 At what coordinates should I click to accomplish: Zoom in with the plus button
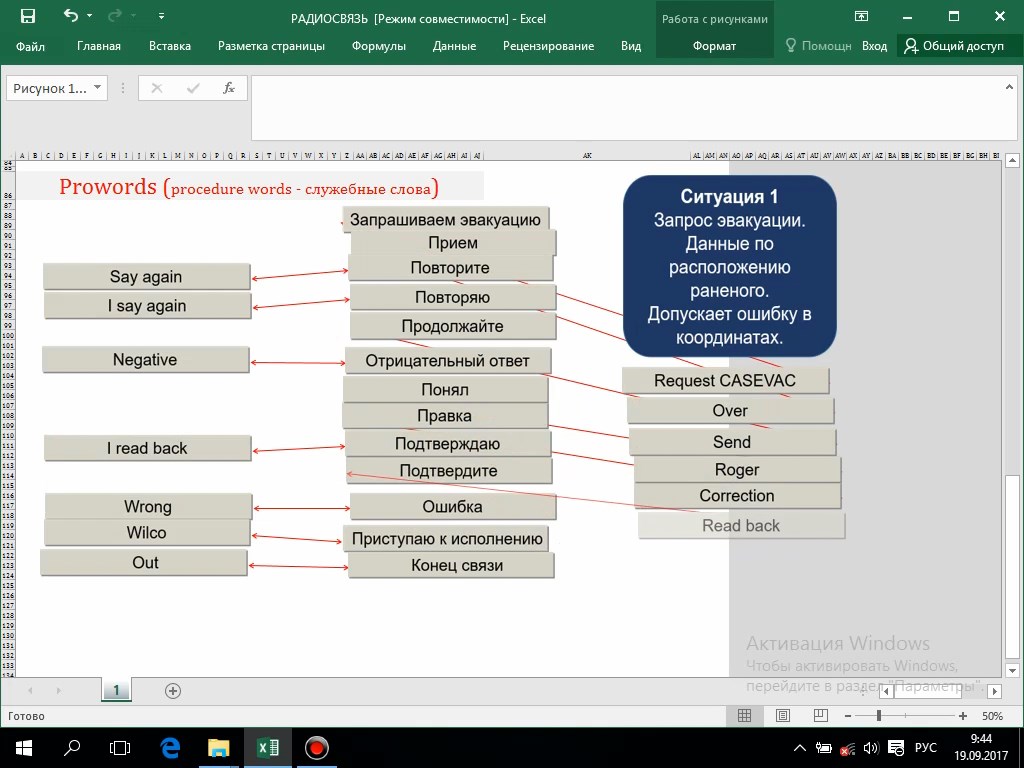pyautogui.click(x=963, y=716)
